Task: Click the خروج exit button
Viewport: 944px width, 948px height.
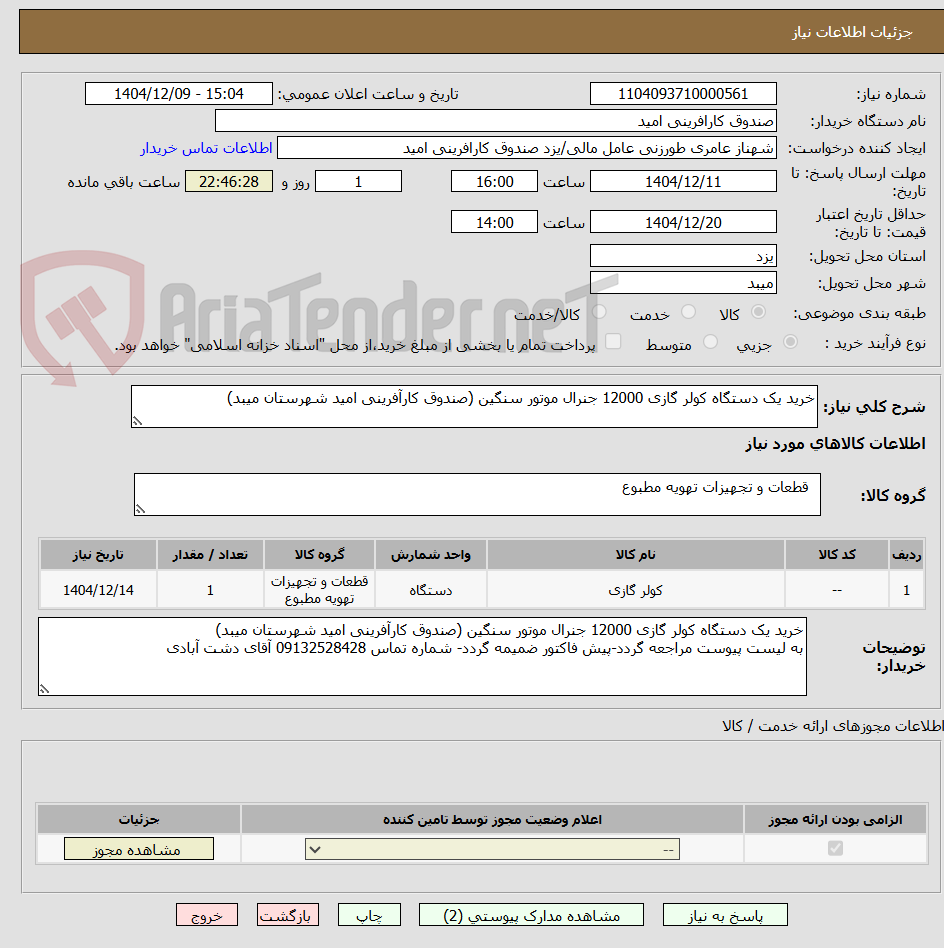Action: [207, 915]
